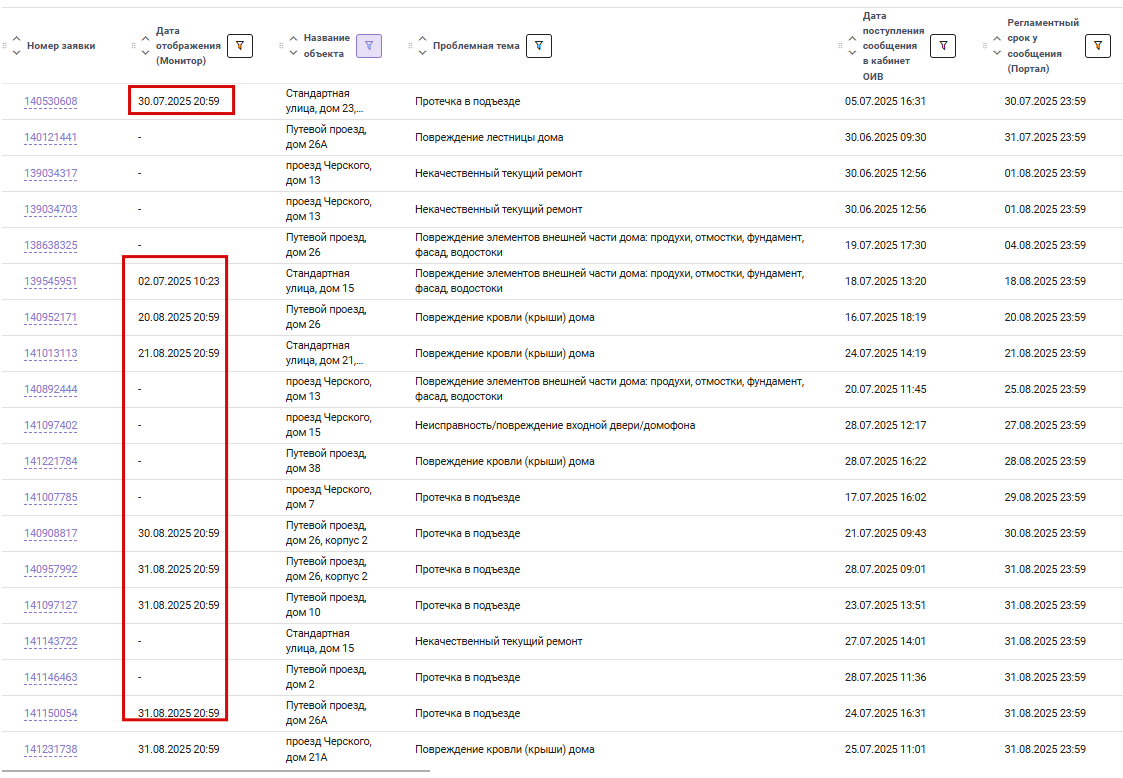Open request 141146463
This screenshot has height=778, width=1123.
pos(51,678)
